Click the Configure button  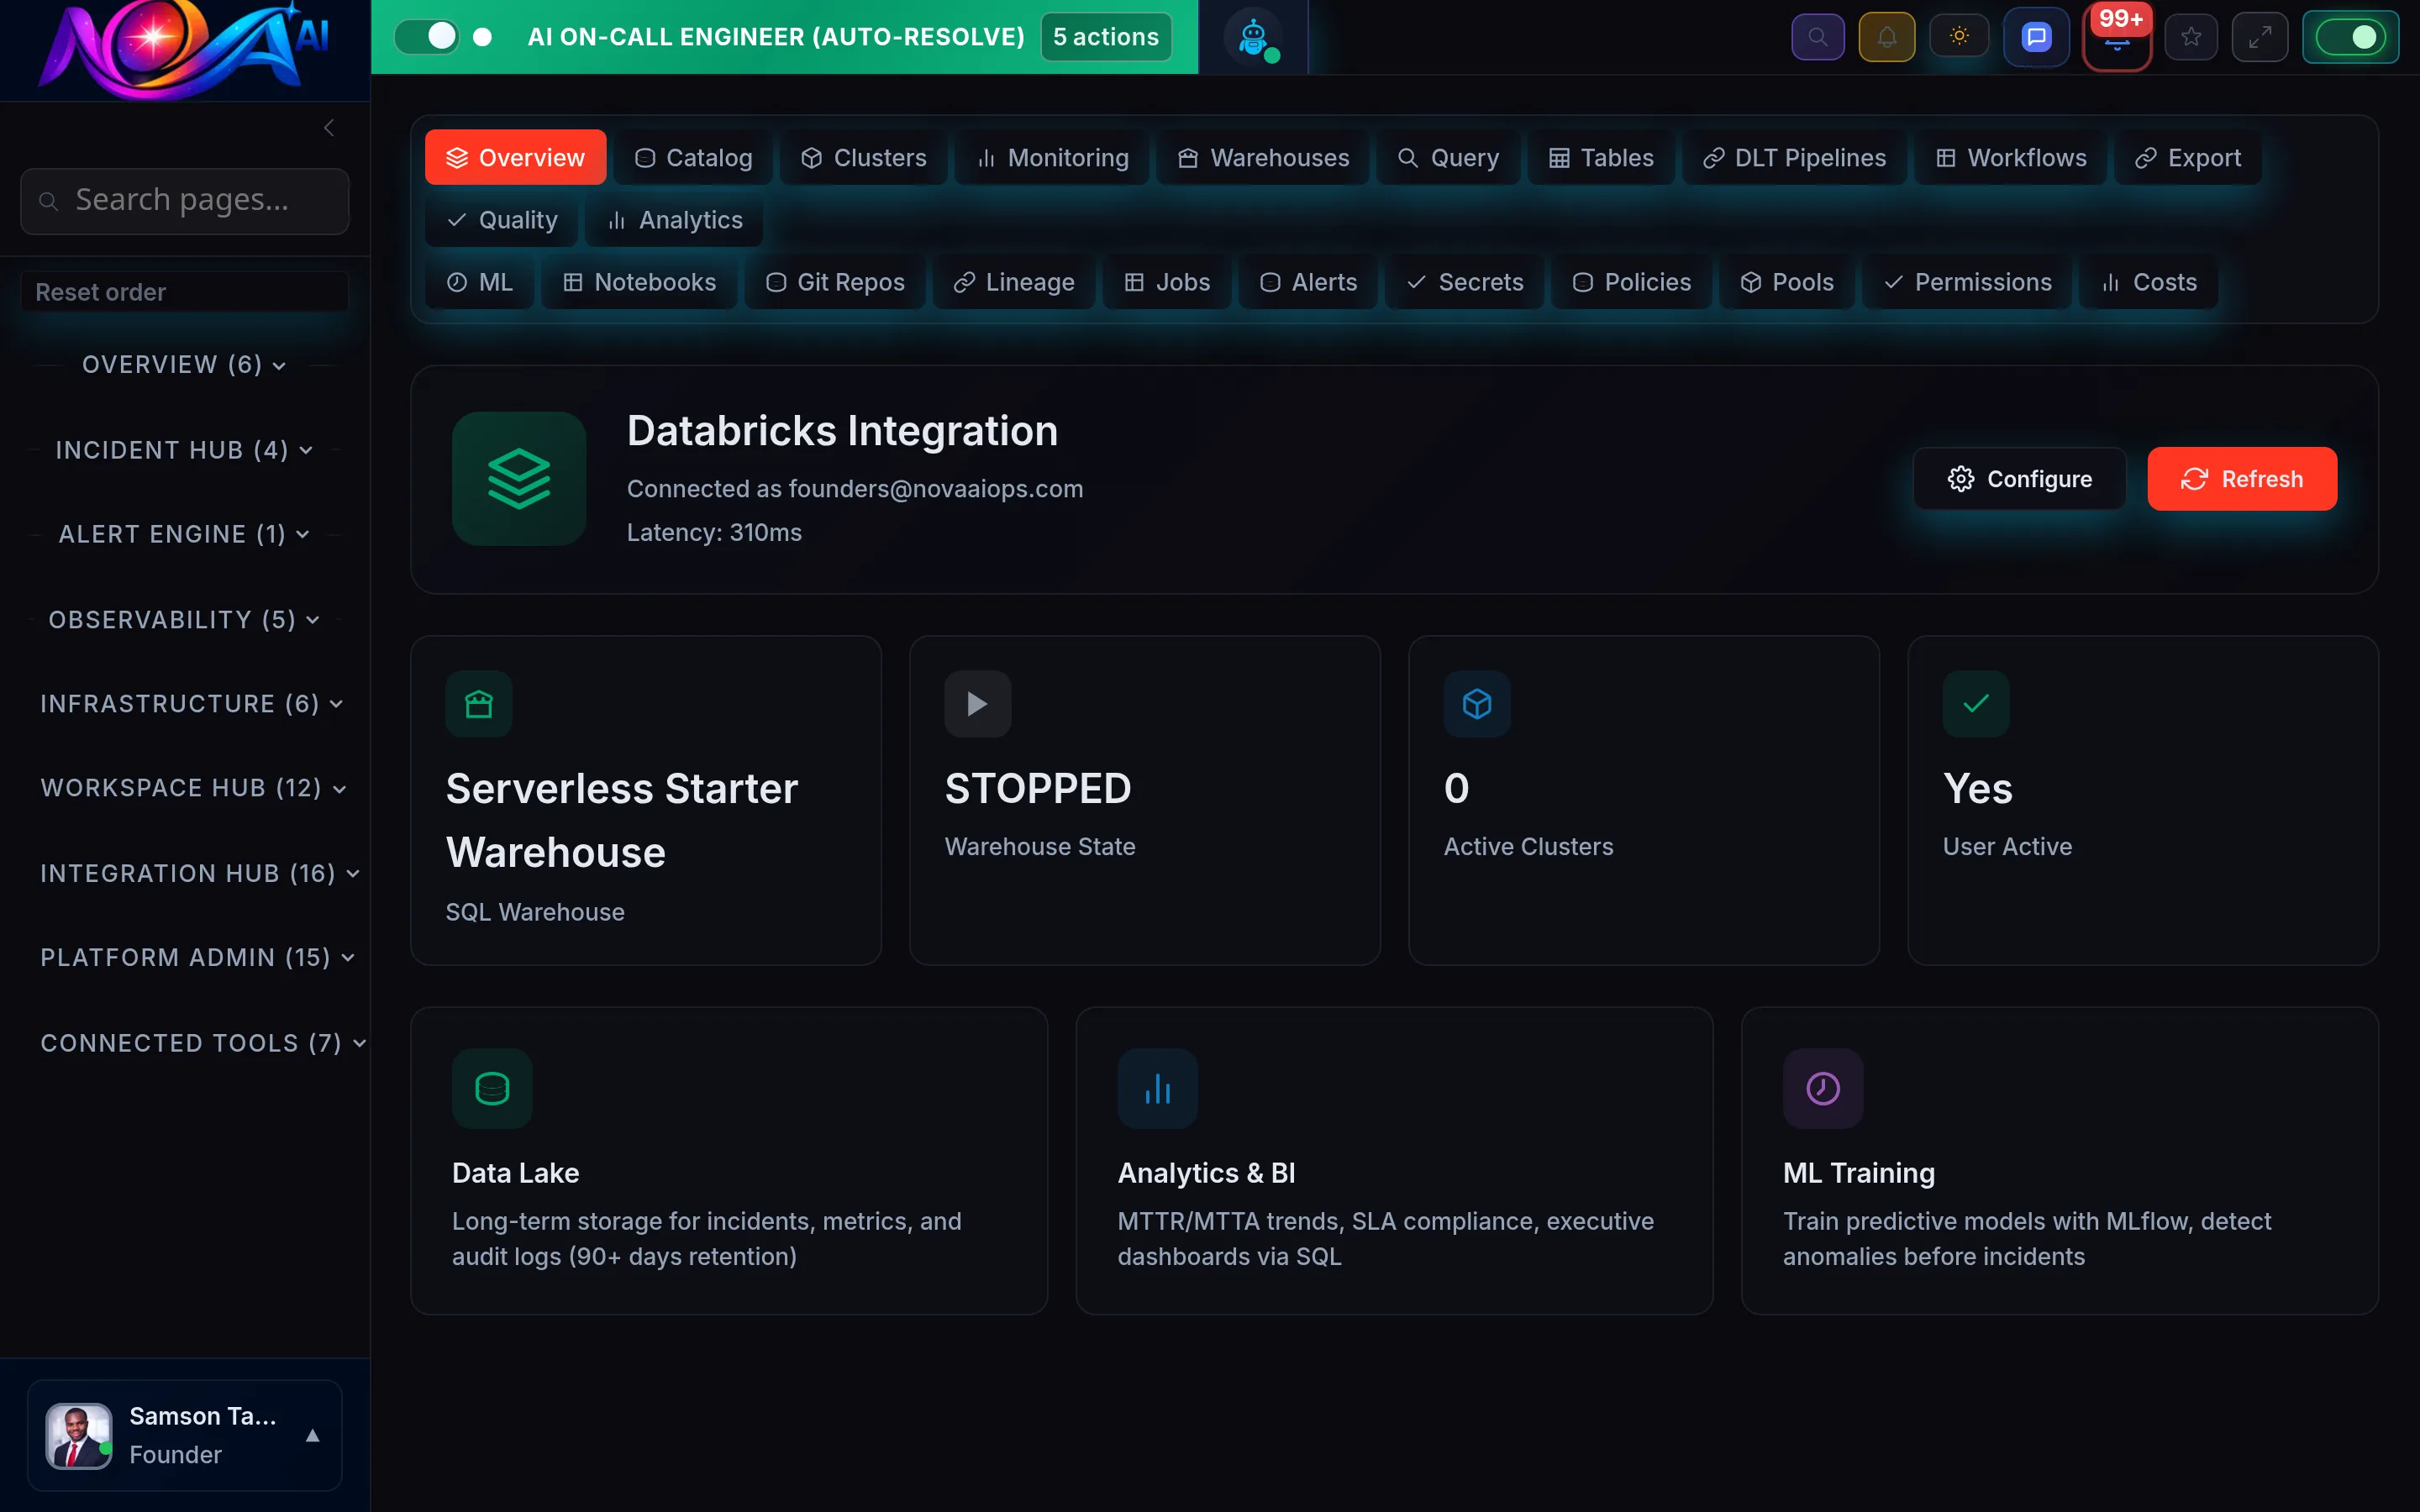[x=2019, y=478]
